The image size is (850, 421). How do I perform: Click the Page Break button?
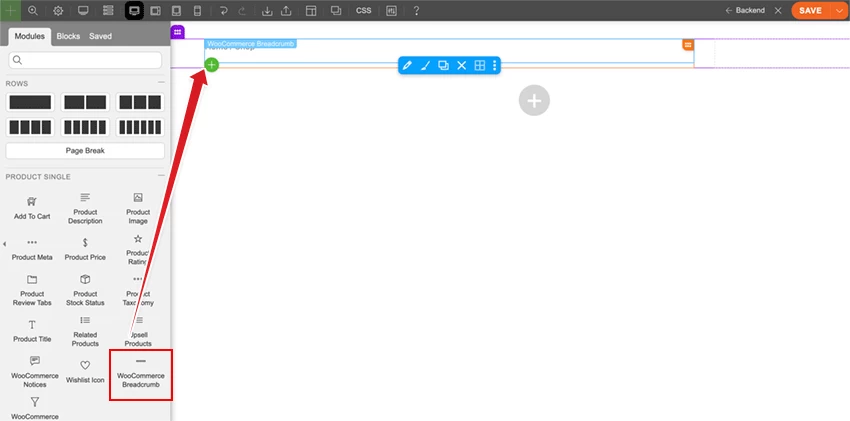(85, 151)
